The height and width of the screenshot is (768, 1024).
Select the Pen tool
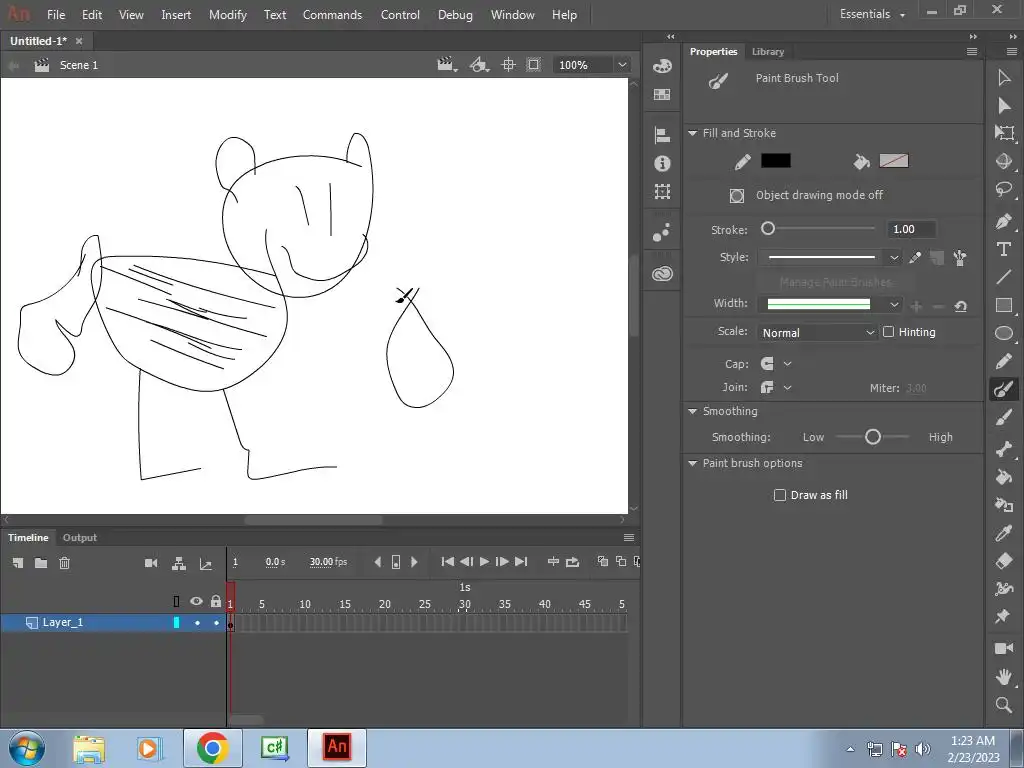click(1004, 221)
